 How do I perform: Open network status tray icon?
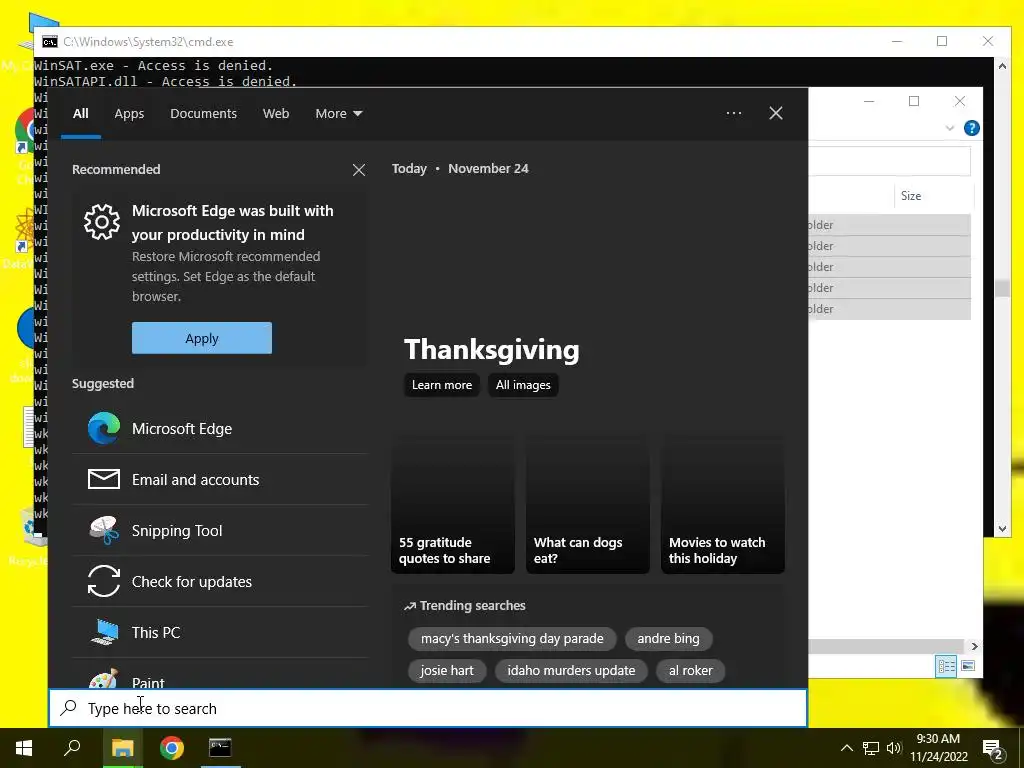(x=871, y=748)
